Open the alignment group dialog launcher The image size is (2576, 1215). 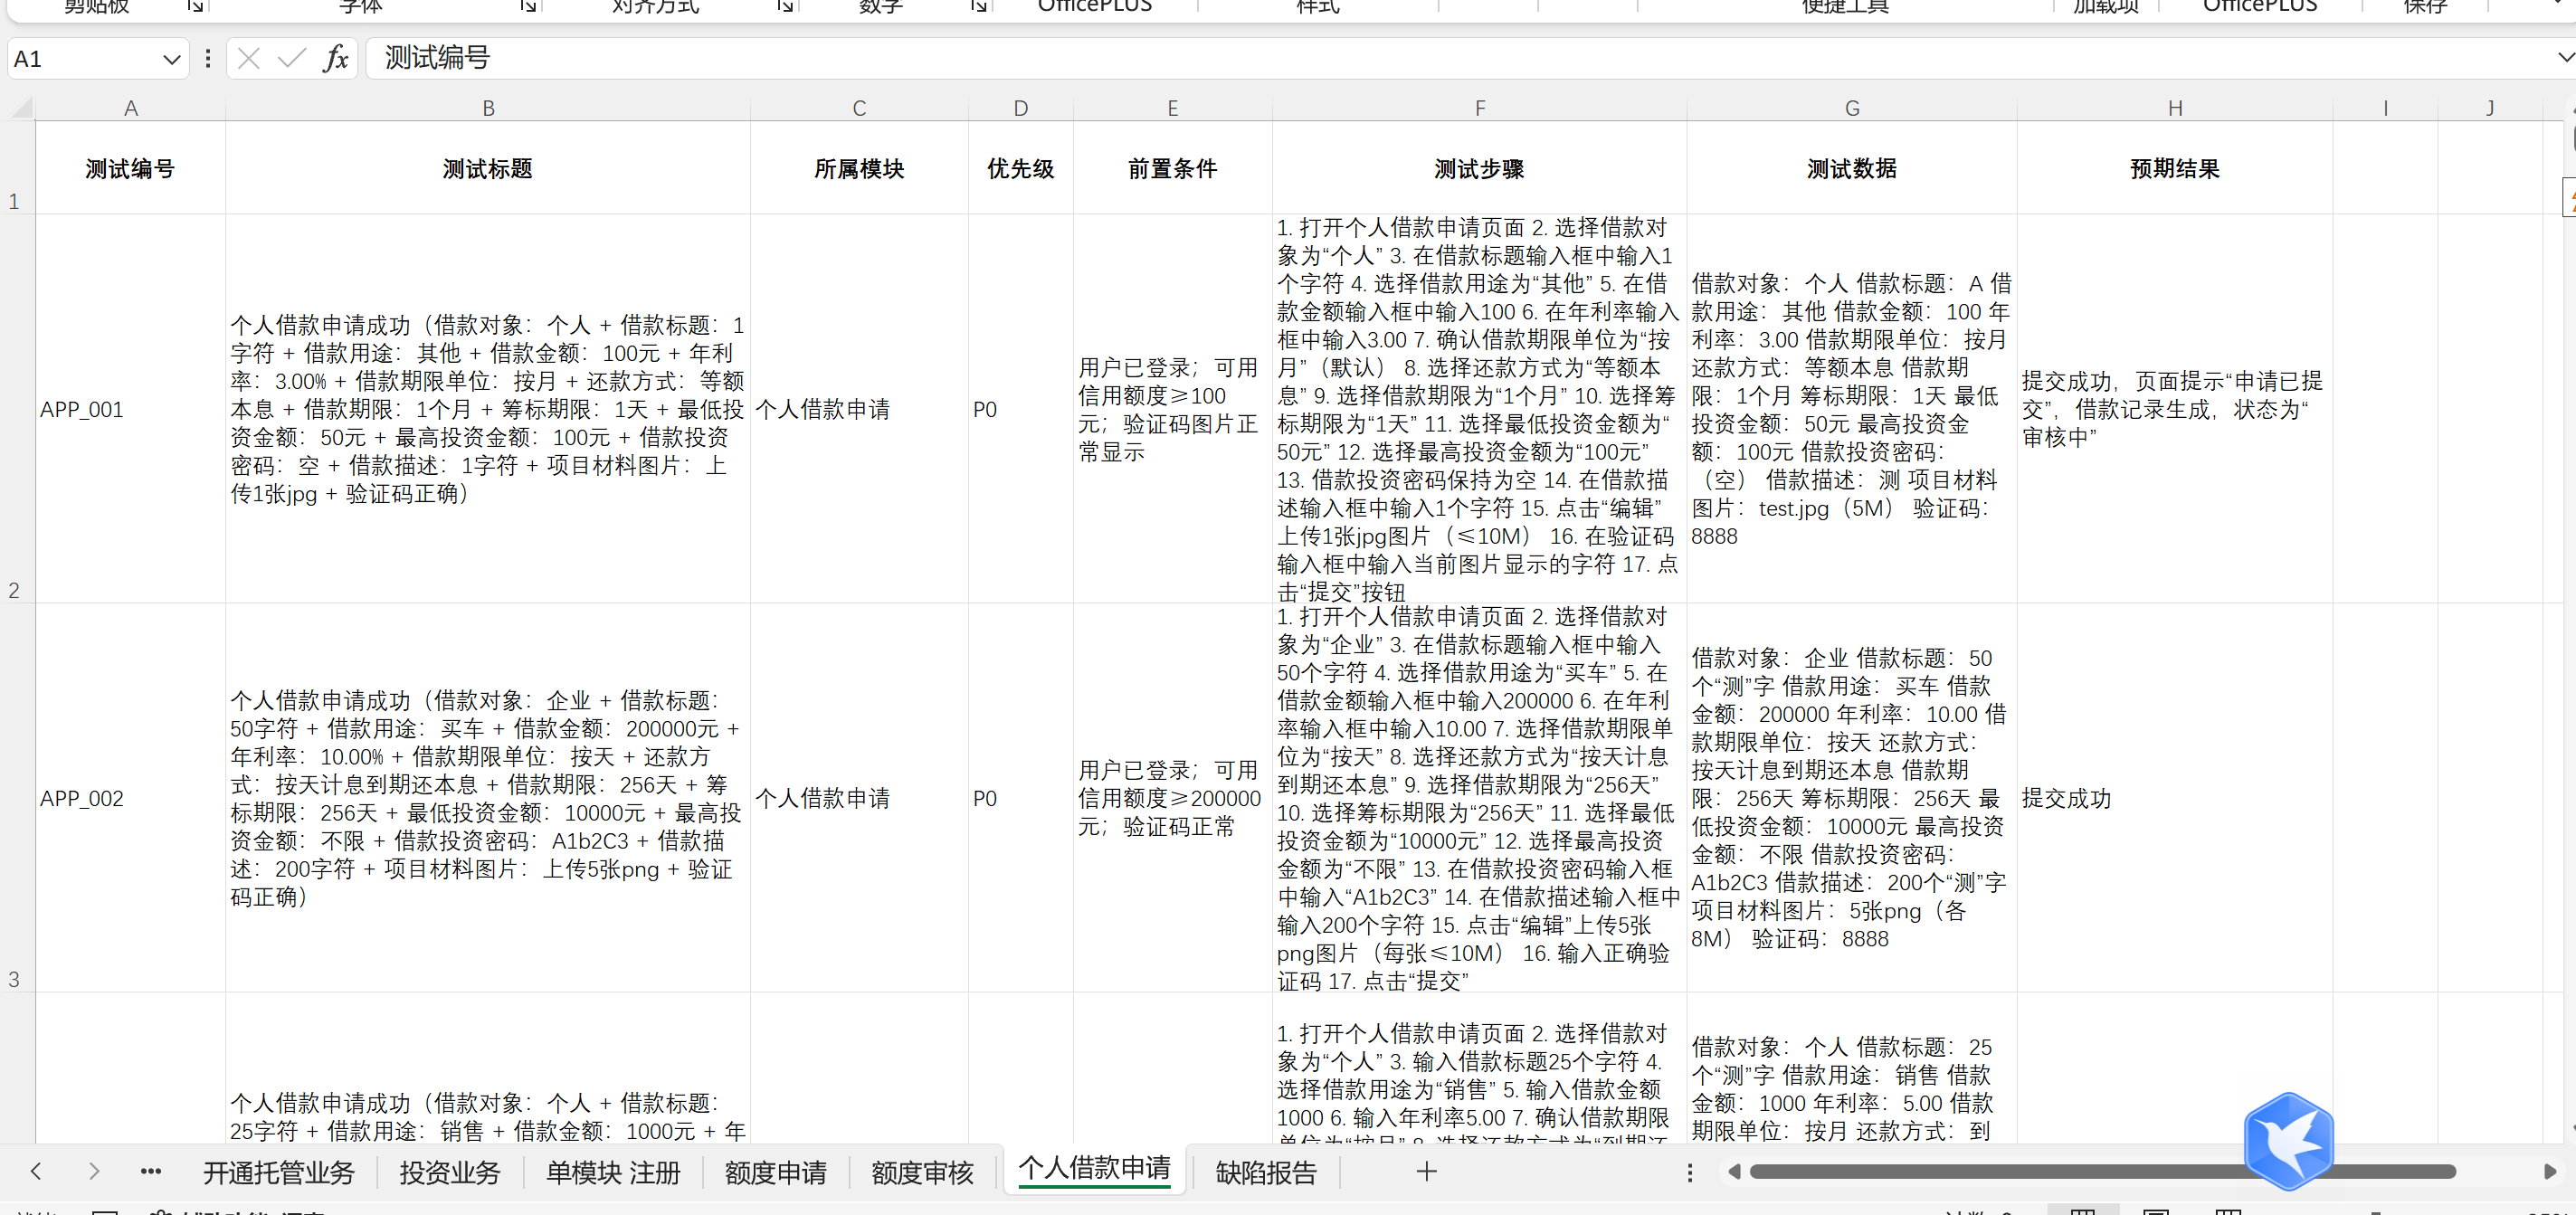(785, 7)
